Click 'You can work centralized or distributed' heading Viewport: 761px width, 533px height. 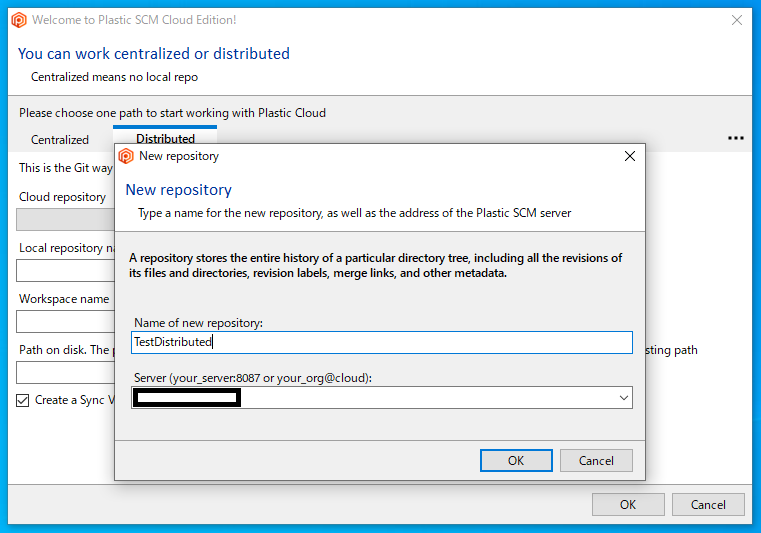pyautogui.click(x=154, y=53)
